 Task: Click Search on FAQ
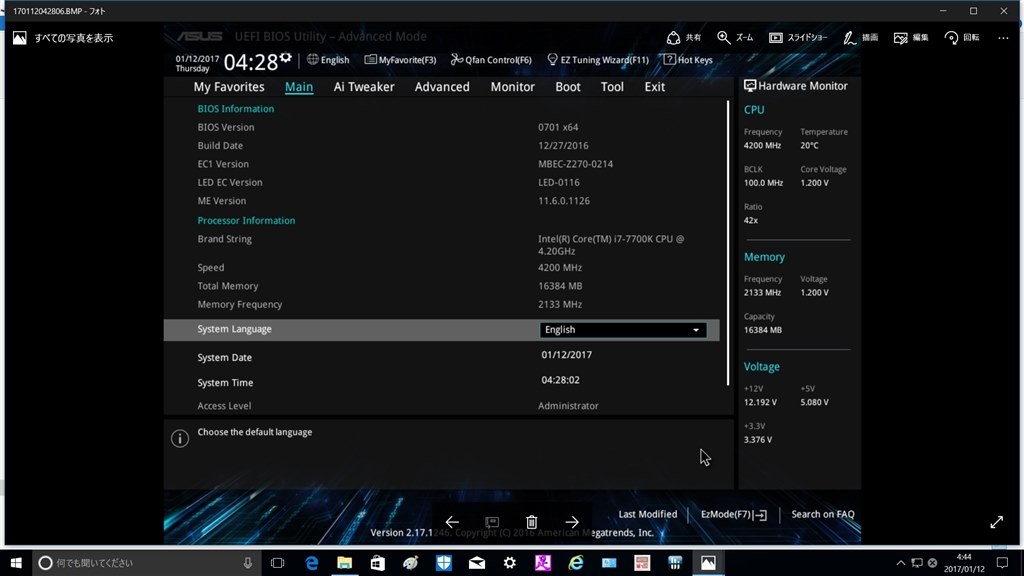coord(822,514)
